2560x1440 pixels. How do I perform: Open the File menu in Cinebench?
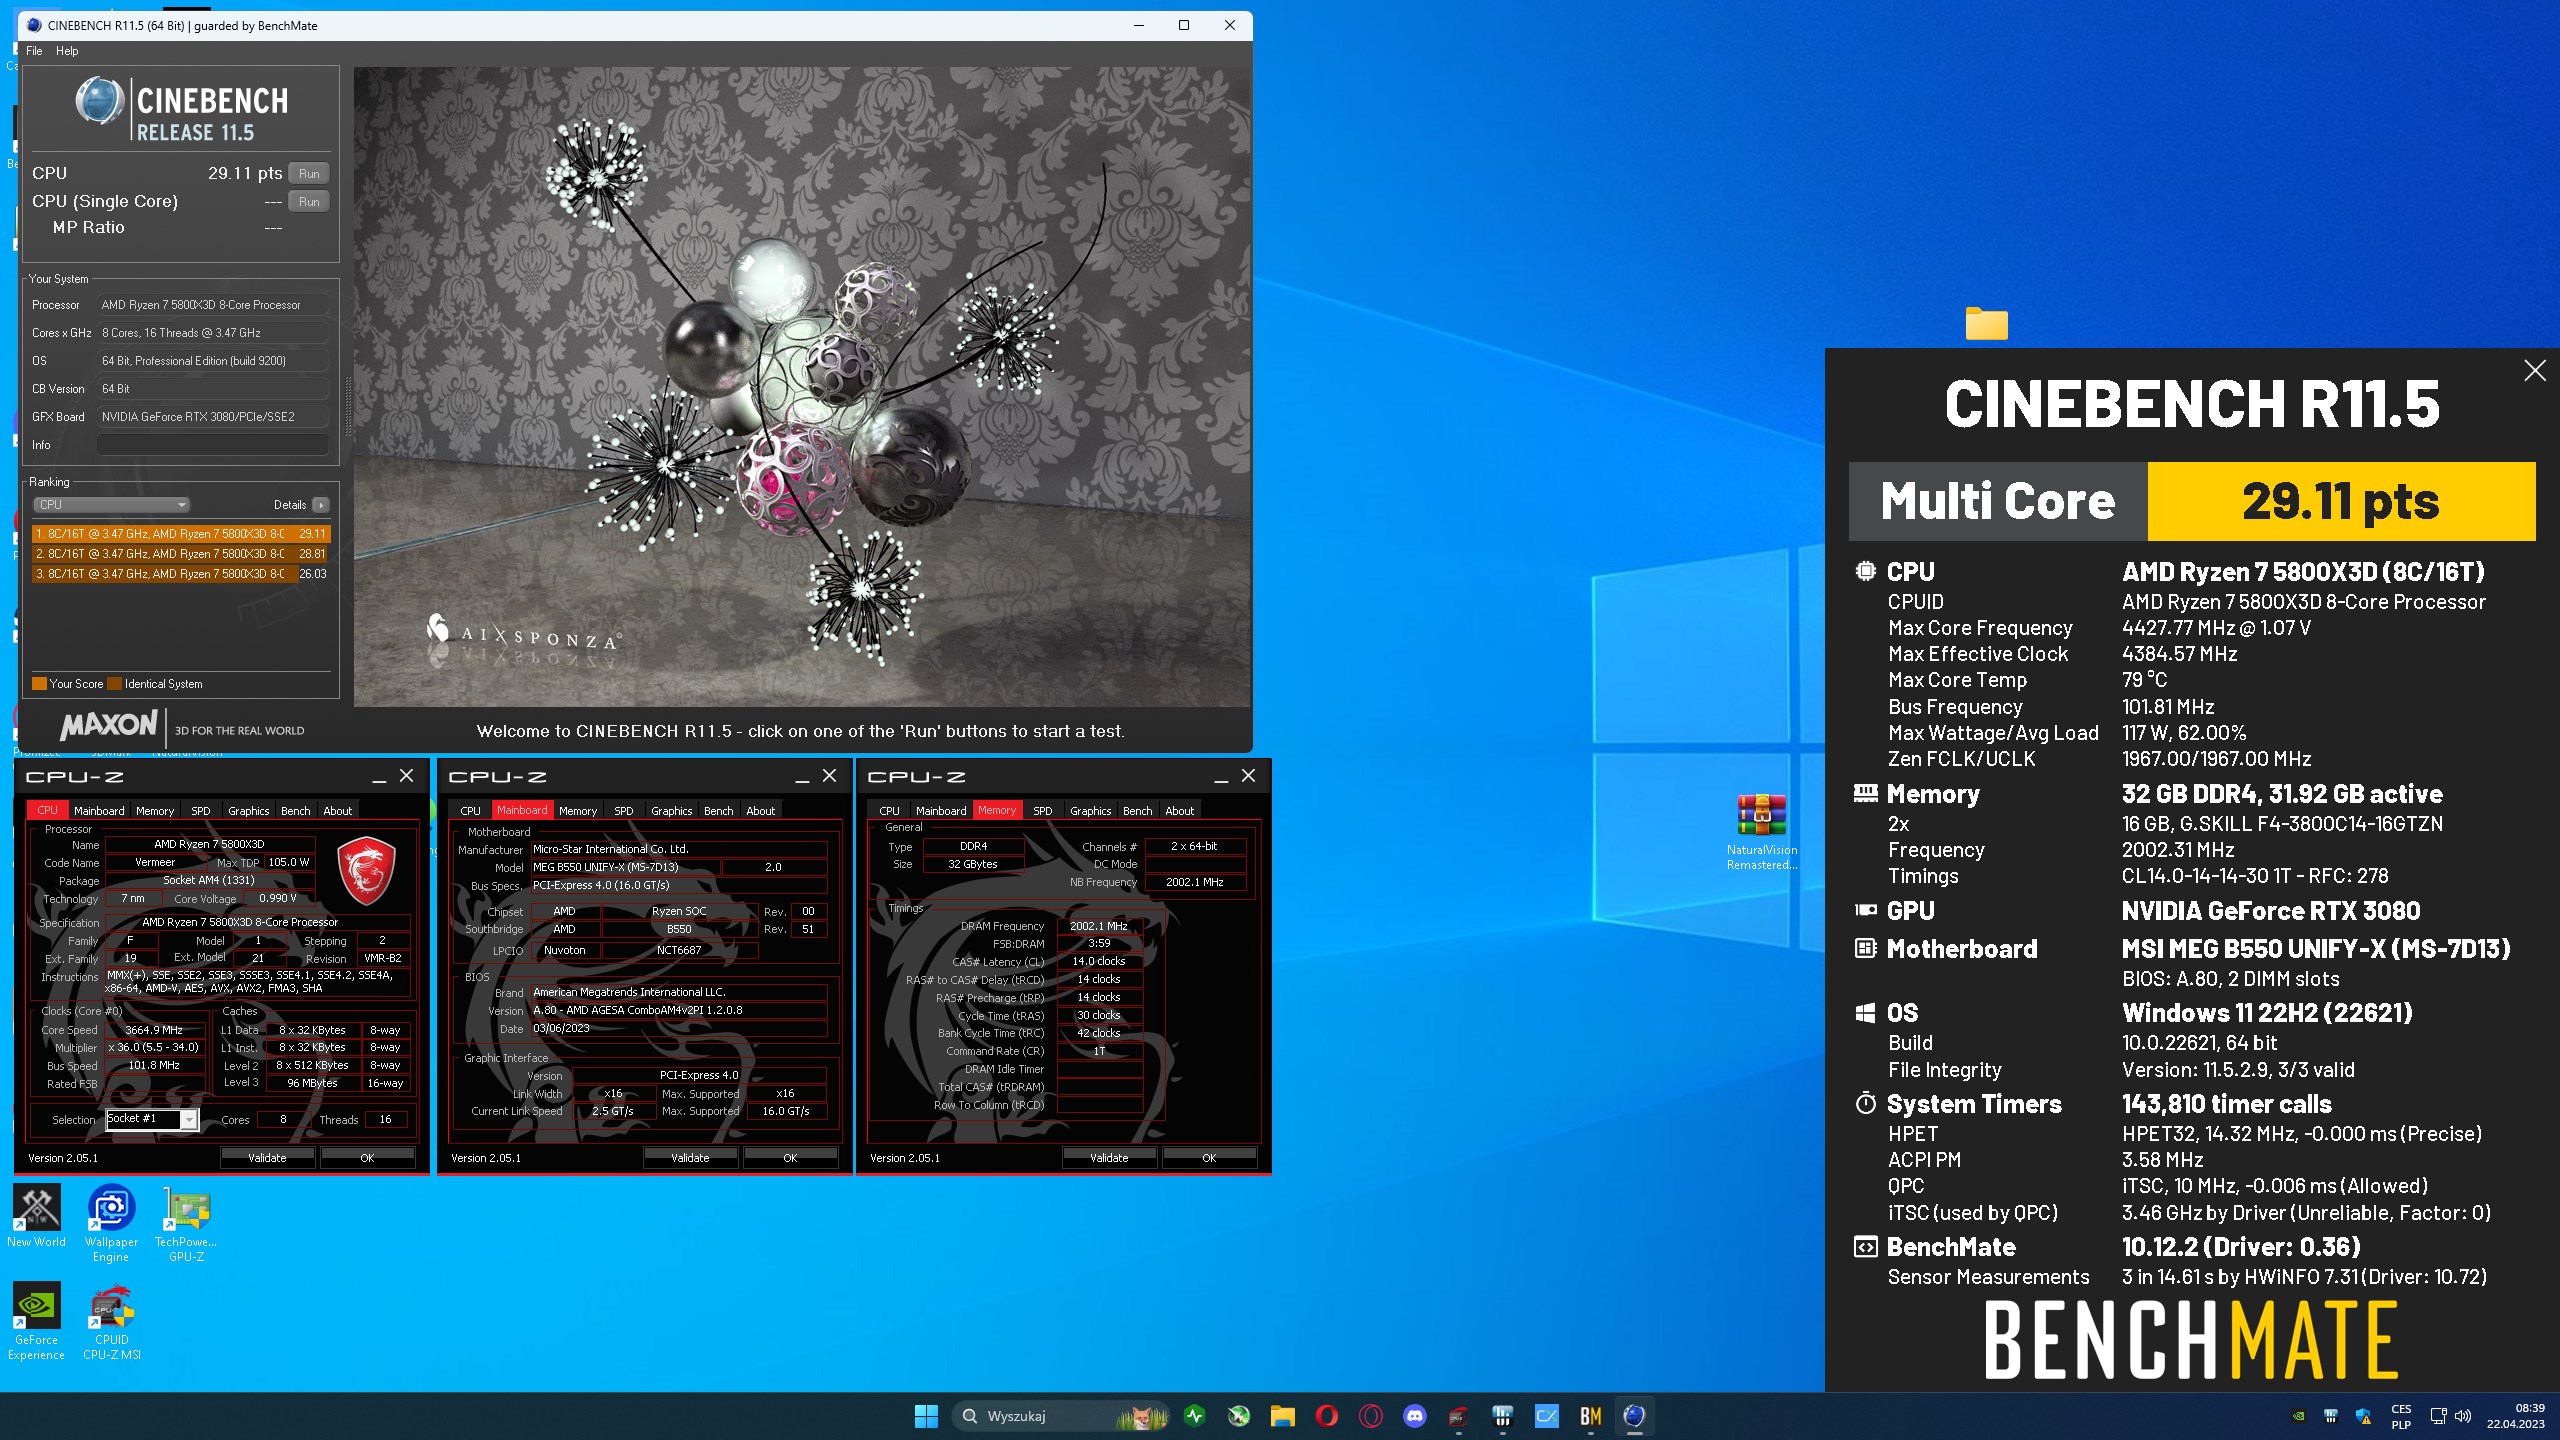click(x=34, y=51)
